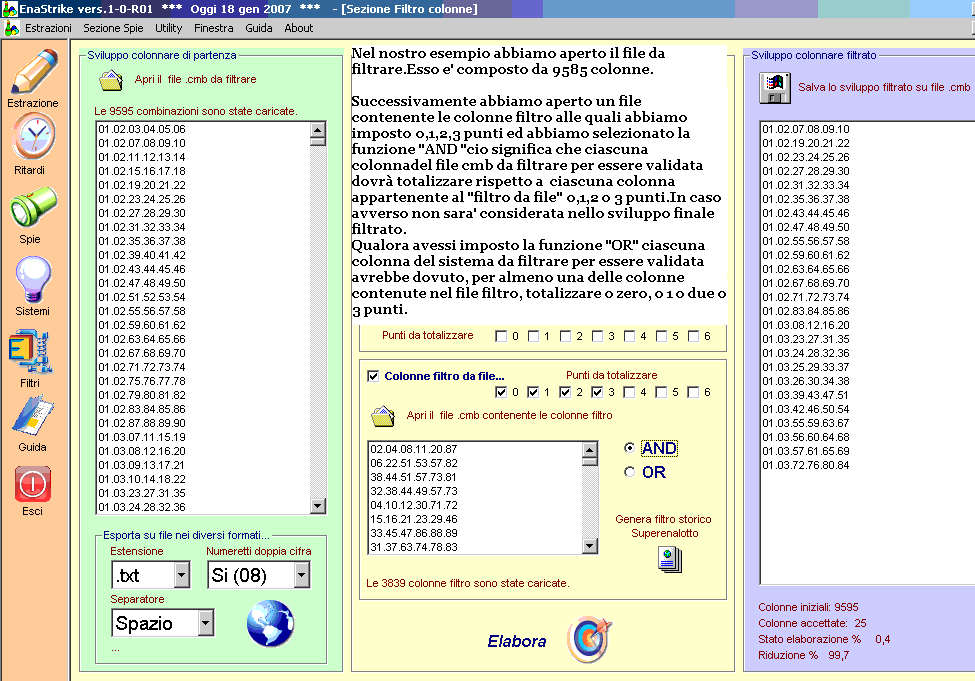The height and width of the screenshot is (681, 975).
Task: Click Apri il file .cmb contenente le colonne filtro
Action: click(x=509, y=415)
